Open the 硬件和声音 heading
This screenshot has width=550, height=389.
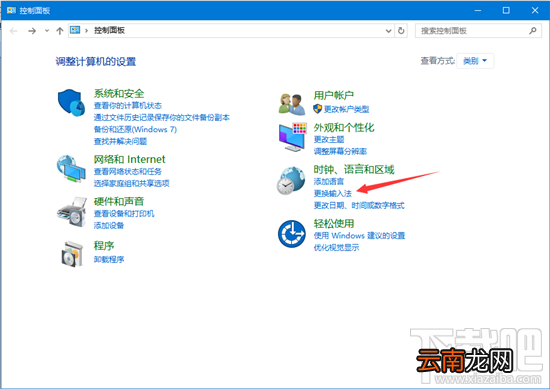pos(119,201)
